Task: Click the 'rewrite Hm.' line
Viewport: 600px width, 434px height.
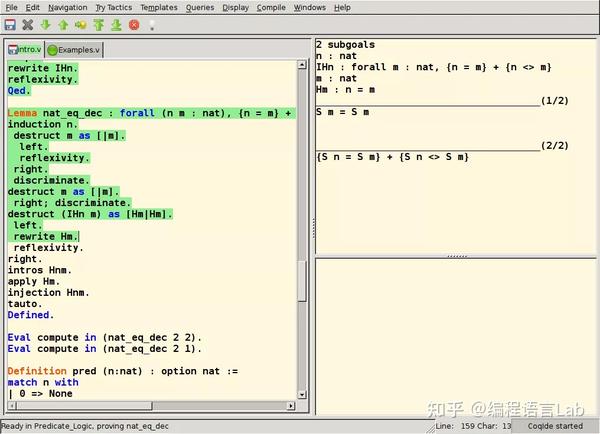Action: click(x=46, y=237)
